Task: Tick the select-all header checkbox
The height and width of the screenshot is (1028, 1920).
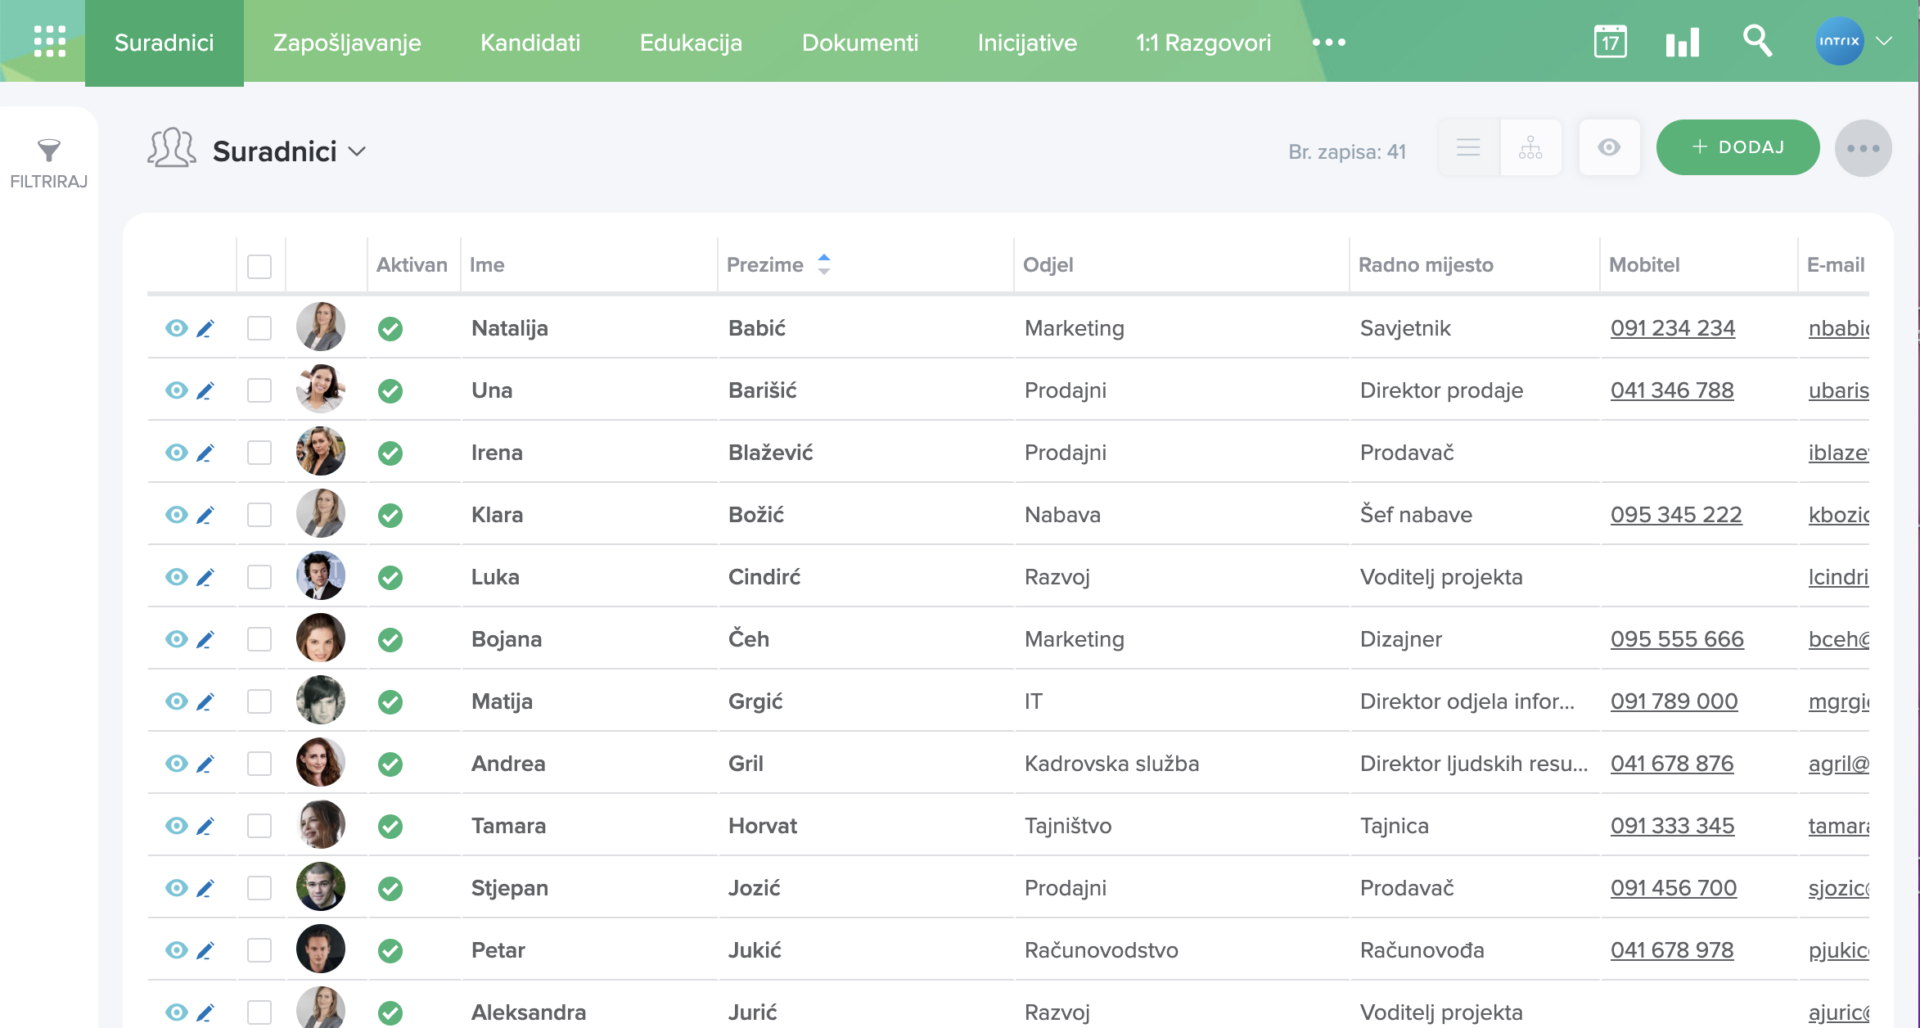Action: [x=259, y=266]
